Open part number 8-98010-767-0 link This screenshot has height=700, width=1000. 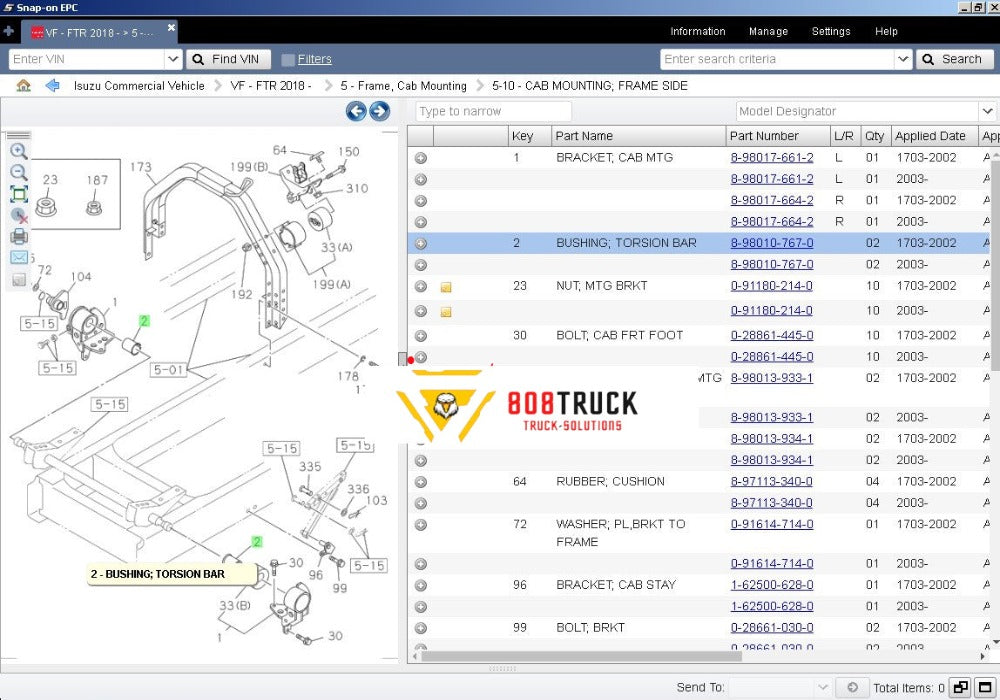pos(771,243)
